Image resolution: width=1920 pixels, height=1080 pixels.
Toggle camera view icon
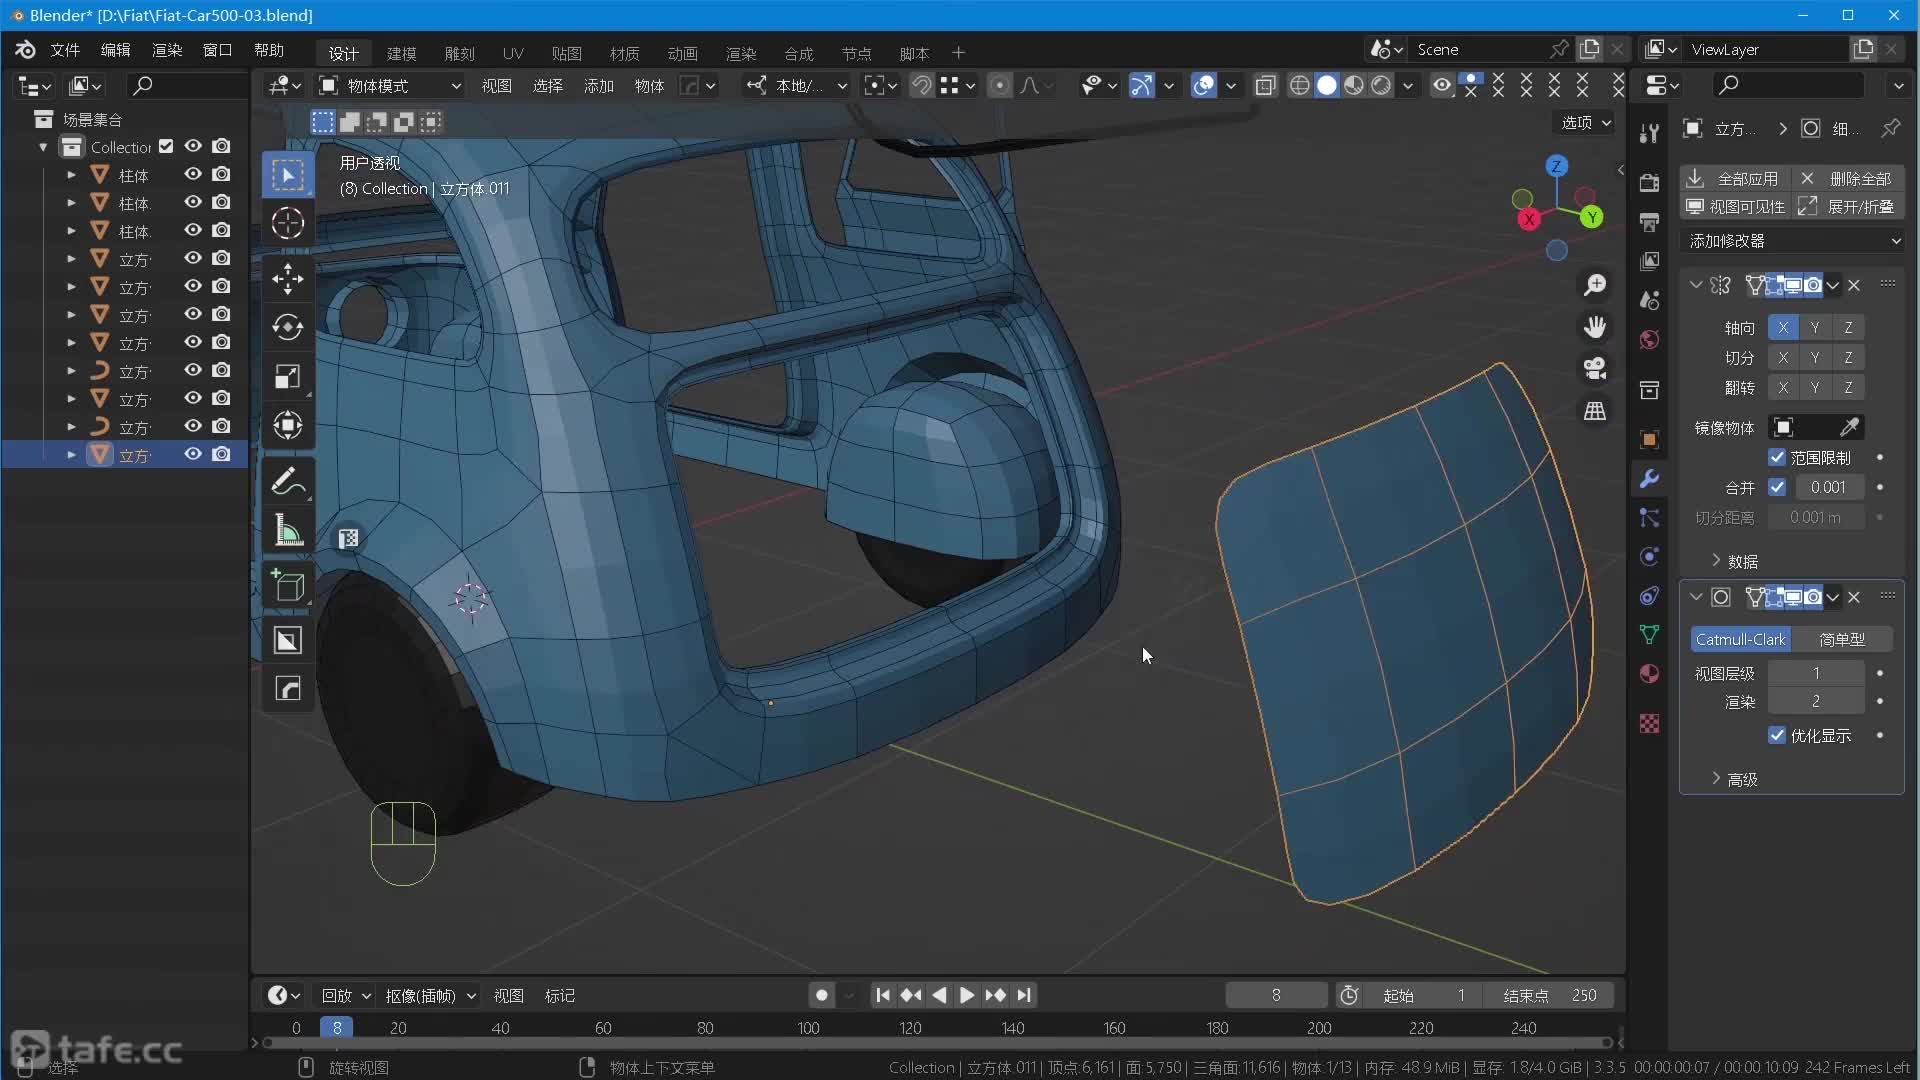[1595, 369]
